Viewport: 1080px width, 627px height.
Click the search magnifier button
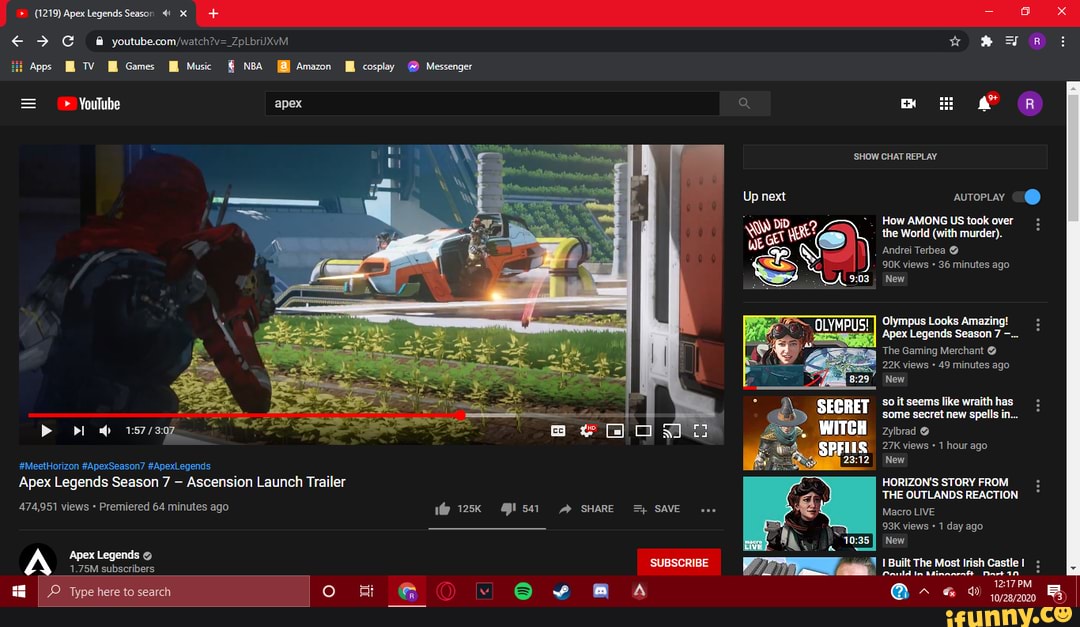[745, 103]
